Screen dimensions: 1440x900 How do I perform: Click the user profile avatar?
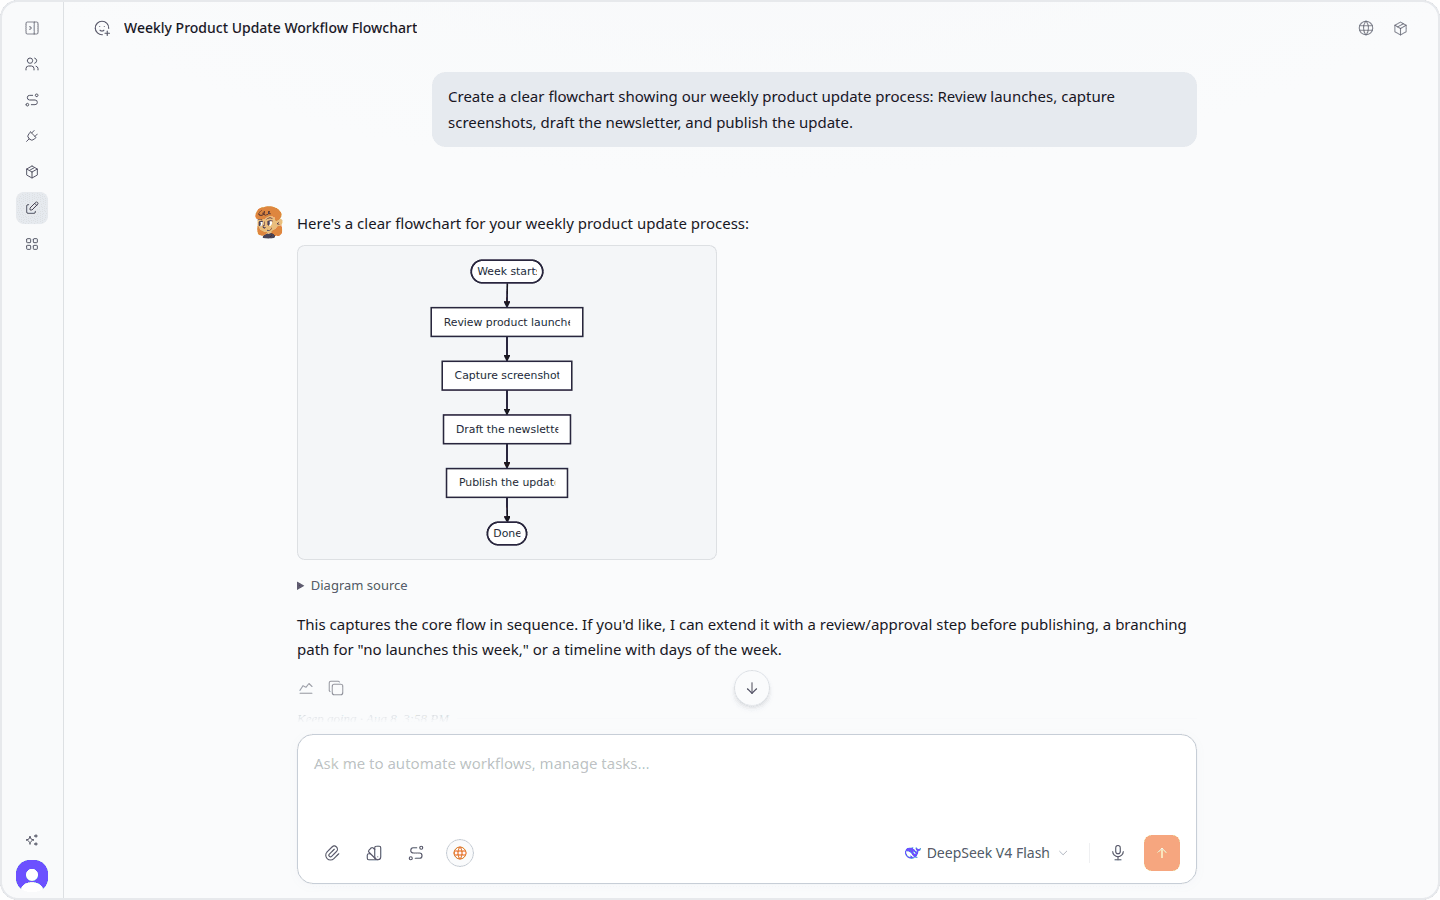point(32,876)
